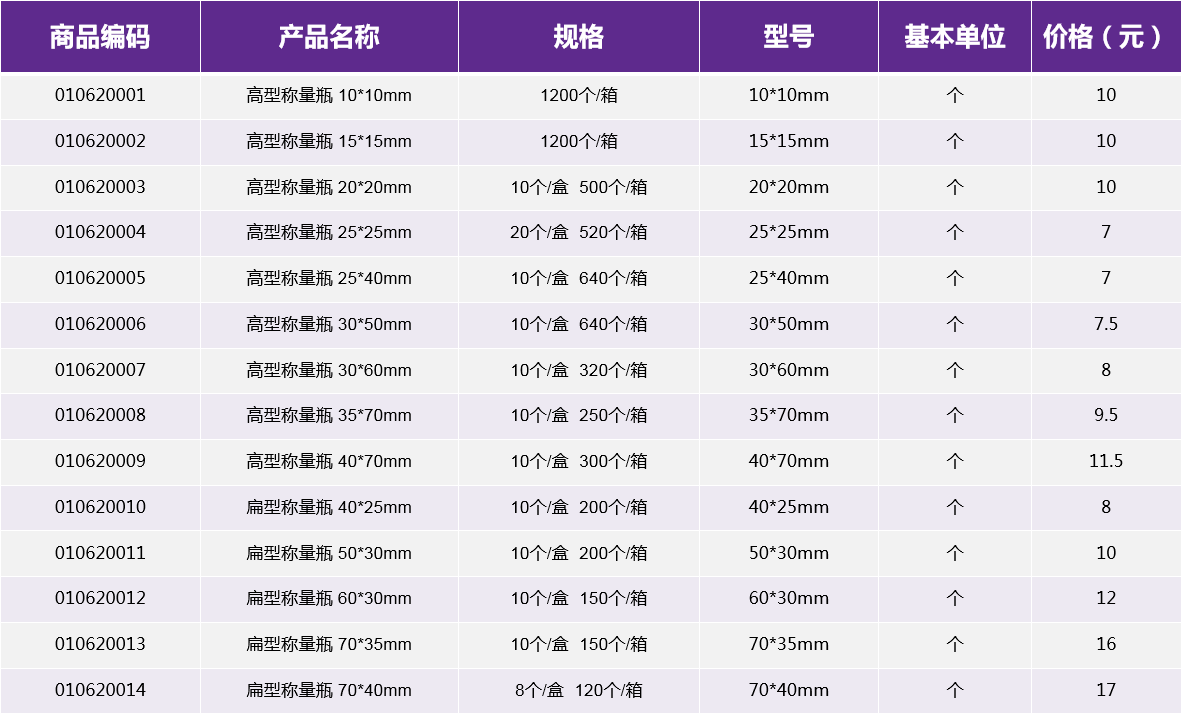Select product code 010620005
1182x715 pixels.
point(100,278)
